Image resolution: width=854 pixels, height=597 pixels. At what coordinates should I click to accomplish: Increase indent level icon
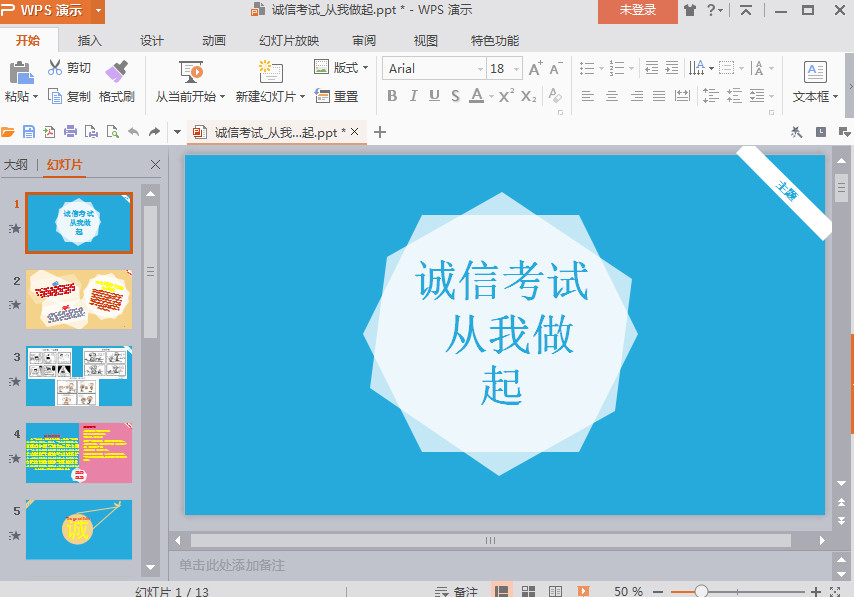[x=672, y=68]
